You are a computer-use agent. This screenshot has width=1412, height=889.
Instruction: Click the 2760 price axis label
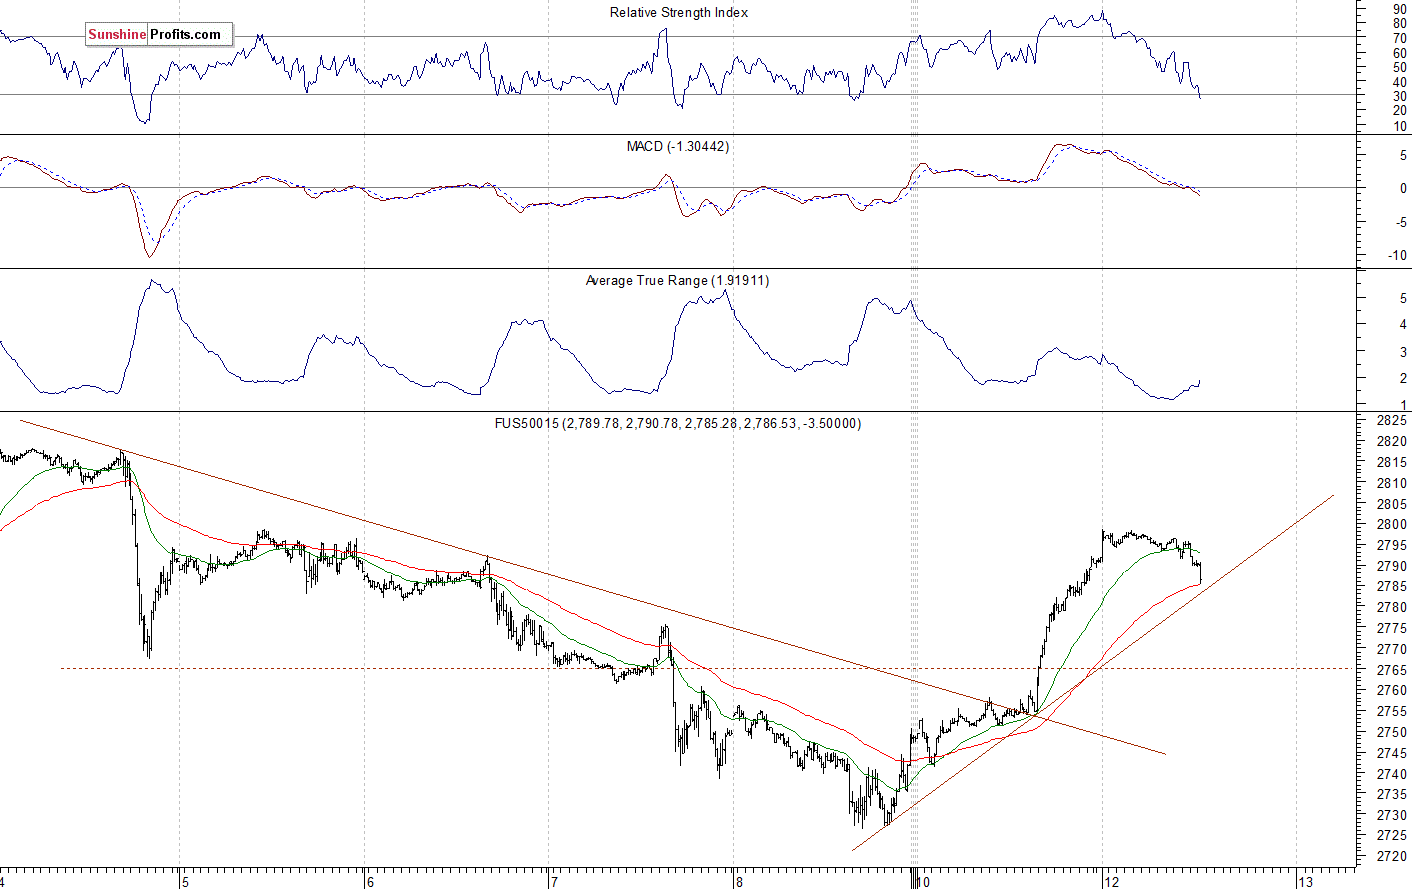coord(1391,691)
